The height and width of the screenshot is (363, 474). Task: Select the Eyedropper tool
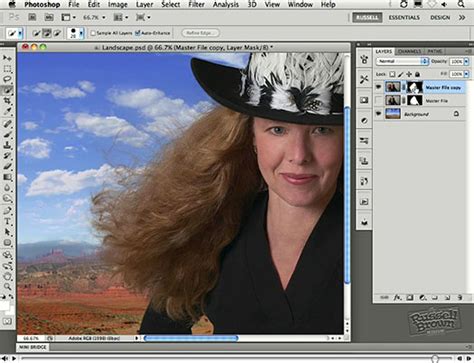coord(7,111)
